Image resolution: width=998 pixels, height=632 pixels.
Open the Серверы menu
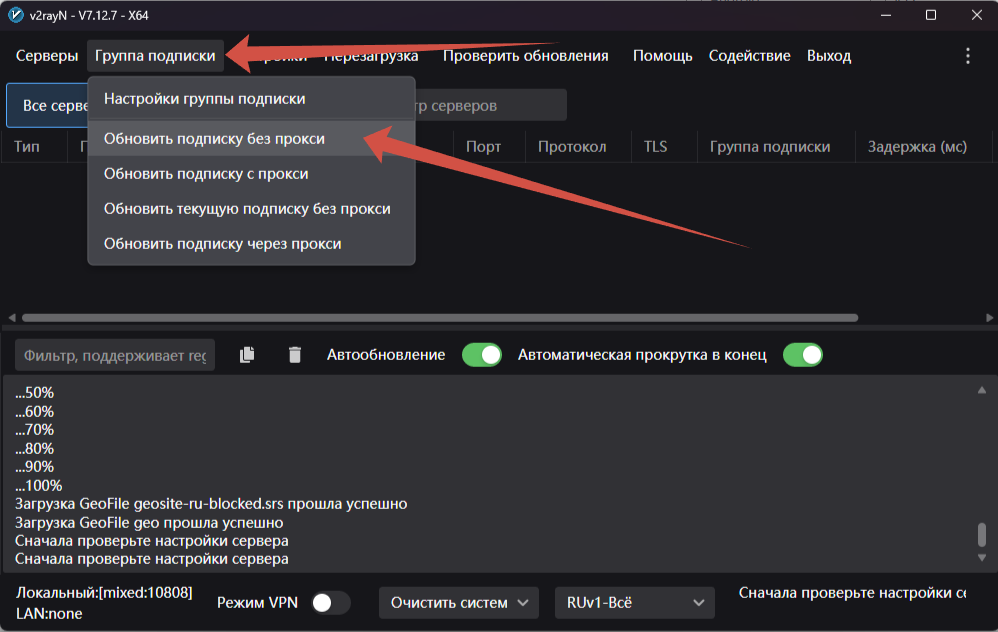[x=46, y=56]
